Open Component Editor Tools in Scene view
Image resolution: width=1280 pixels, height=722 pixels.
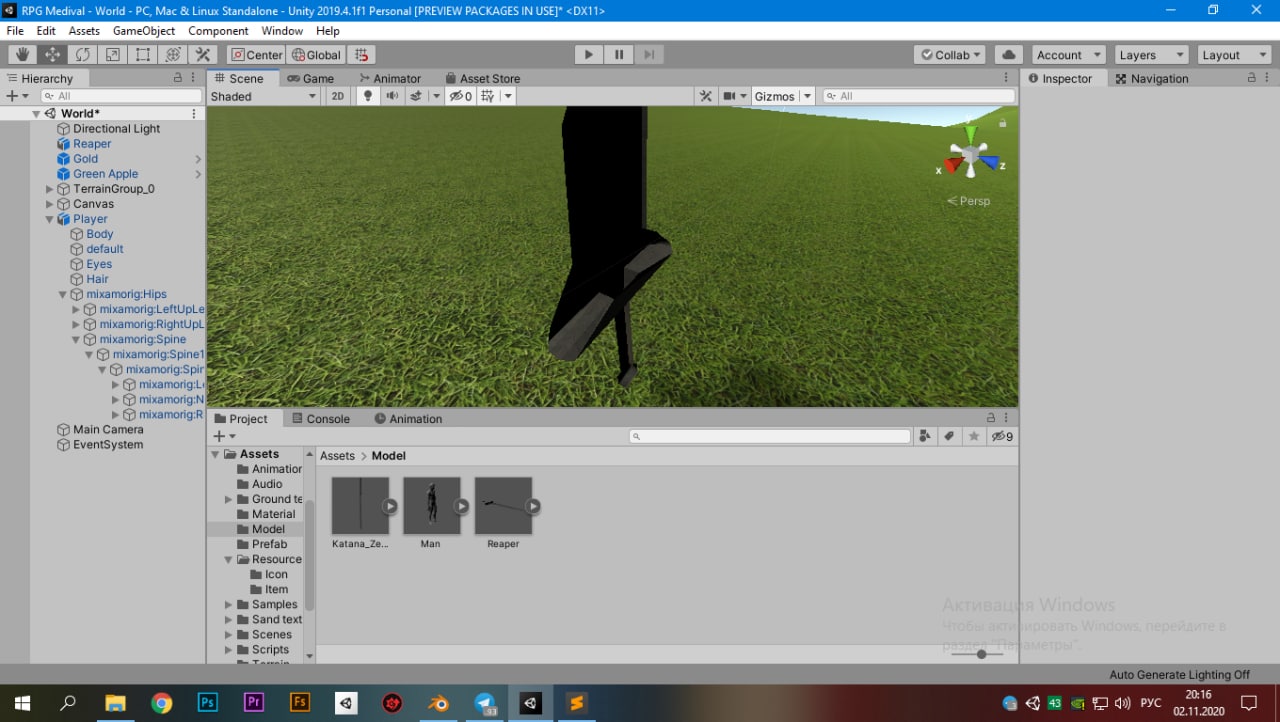pos(706,96)
